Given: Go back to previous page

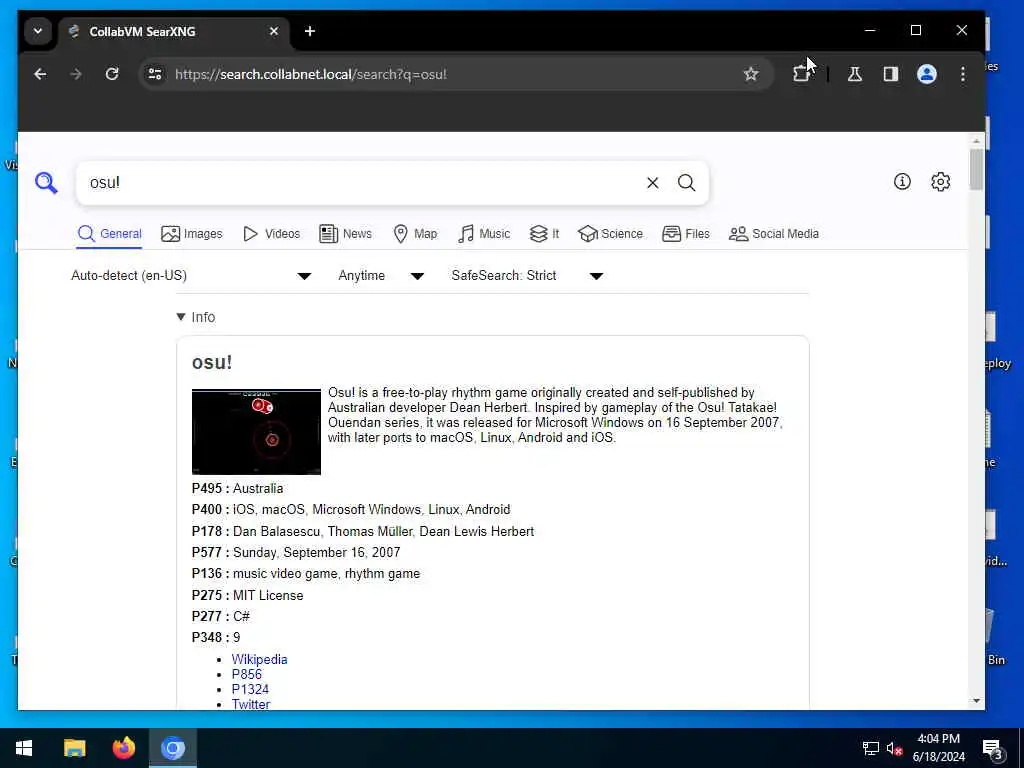Looking at the screenshot, I should [x=40, y=74].
